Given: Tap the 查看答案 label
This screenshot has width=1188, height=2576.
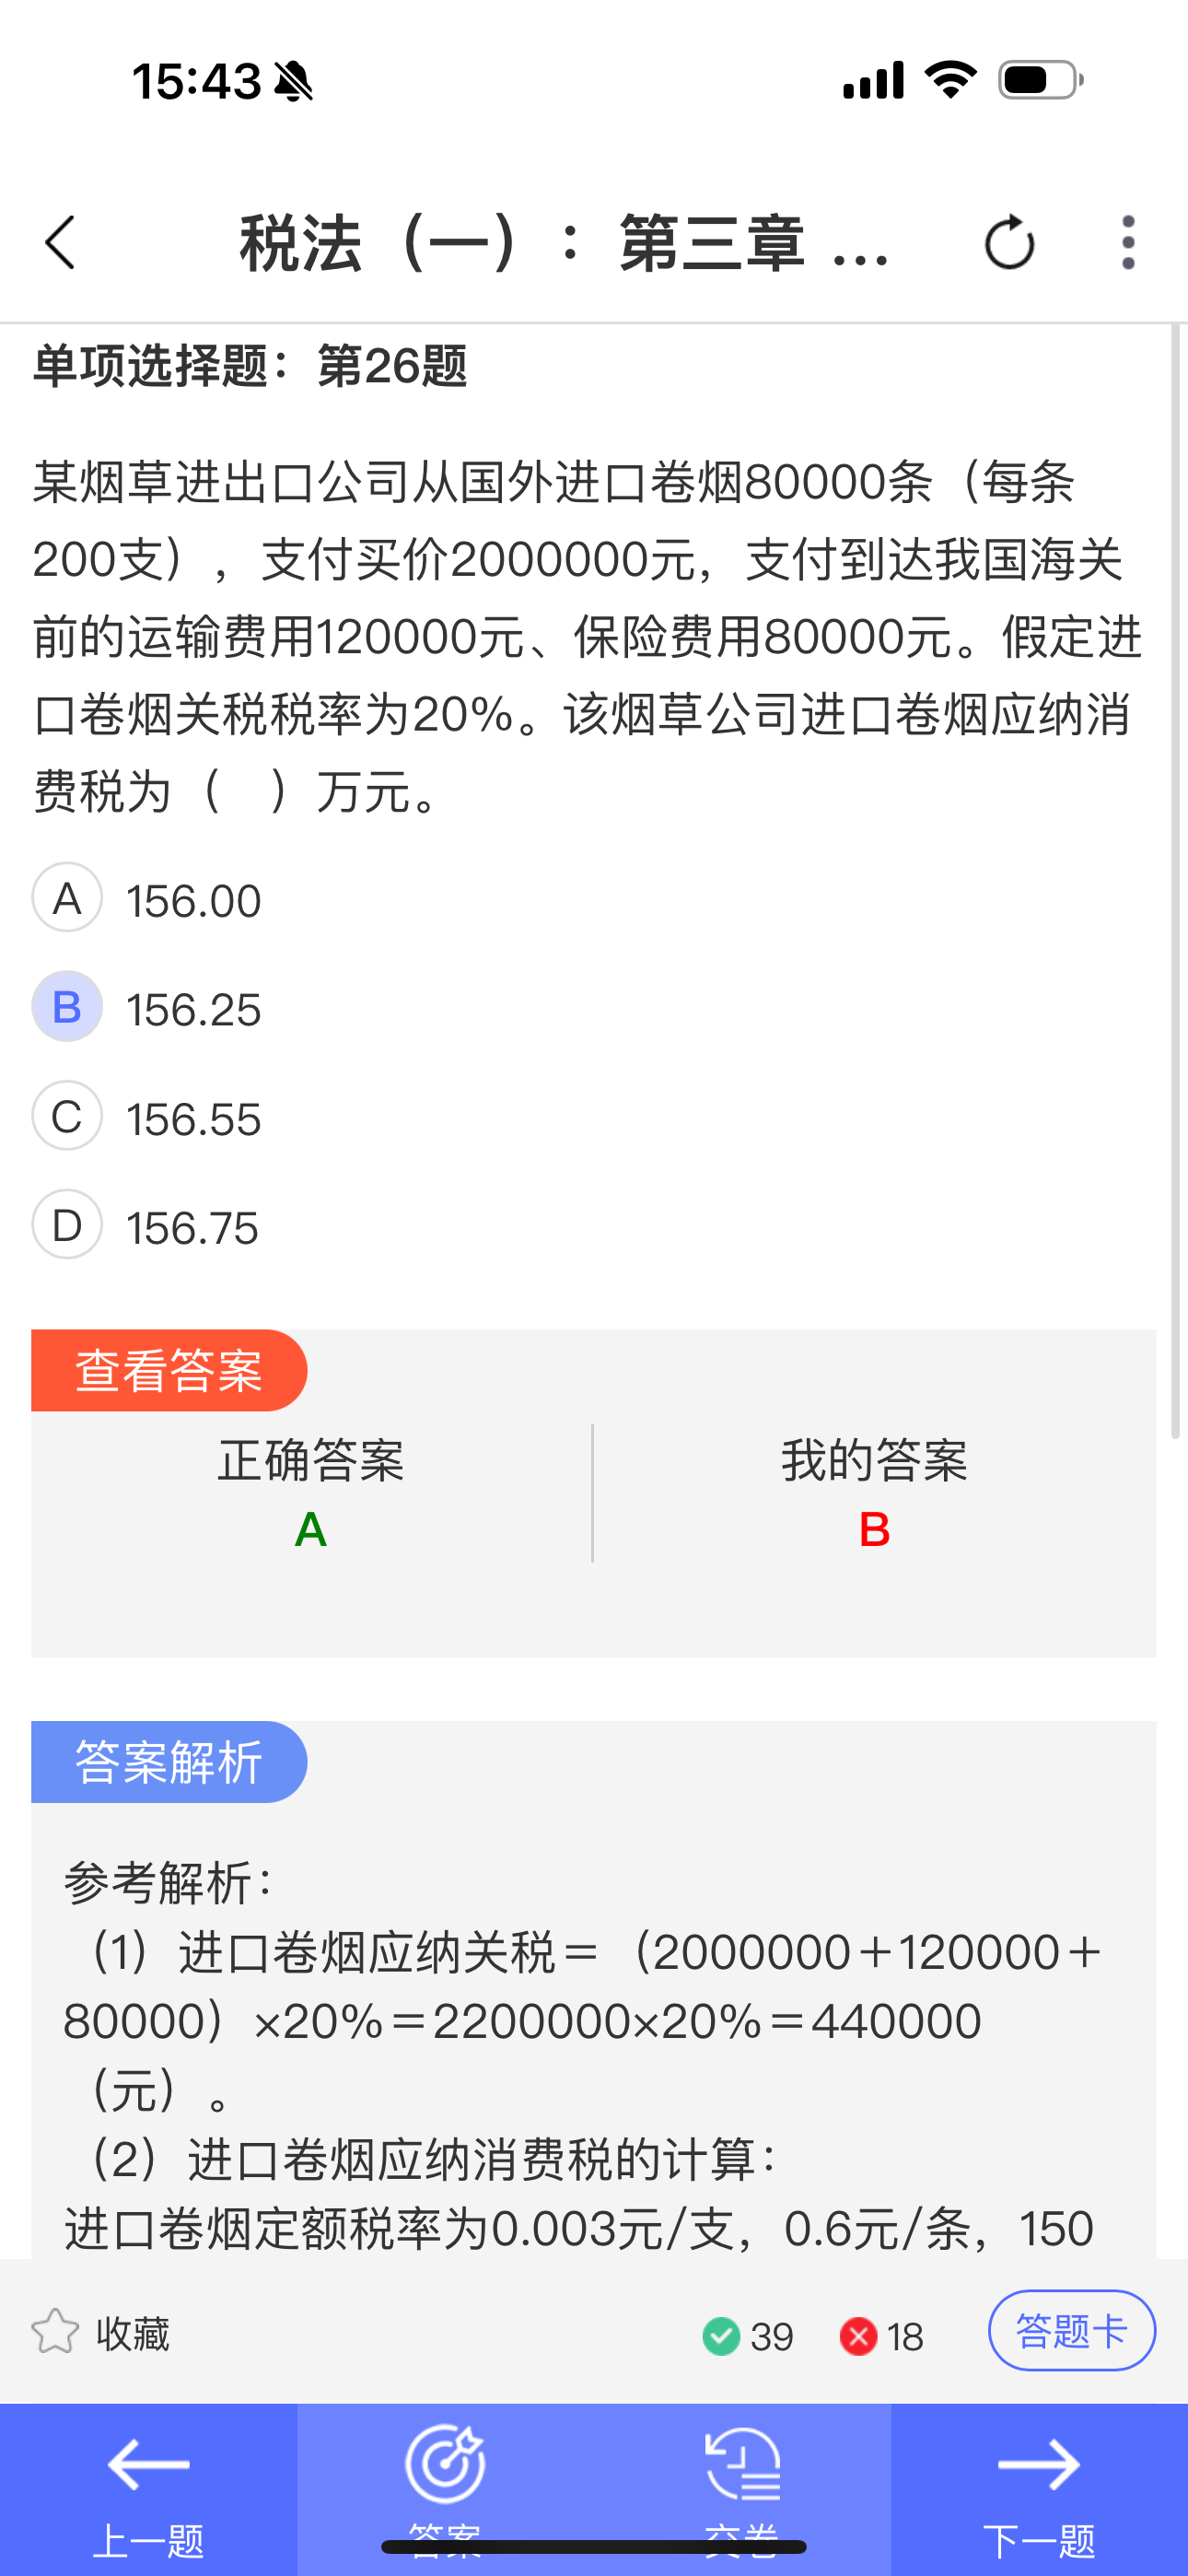Looking at the screenshot, I should (169, 1370).
